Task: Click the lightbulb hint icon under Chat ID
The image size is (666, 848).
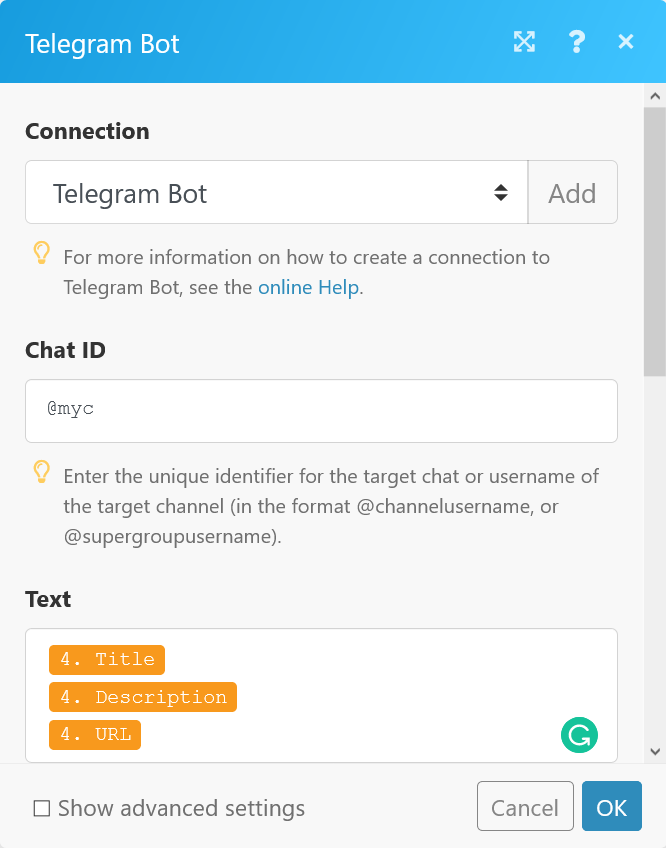Action: pos(42,472)
